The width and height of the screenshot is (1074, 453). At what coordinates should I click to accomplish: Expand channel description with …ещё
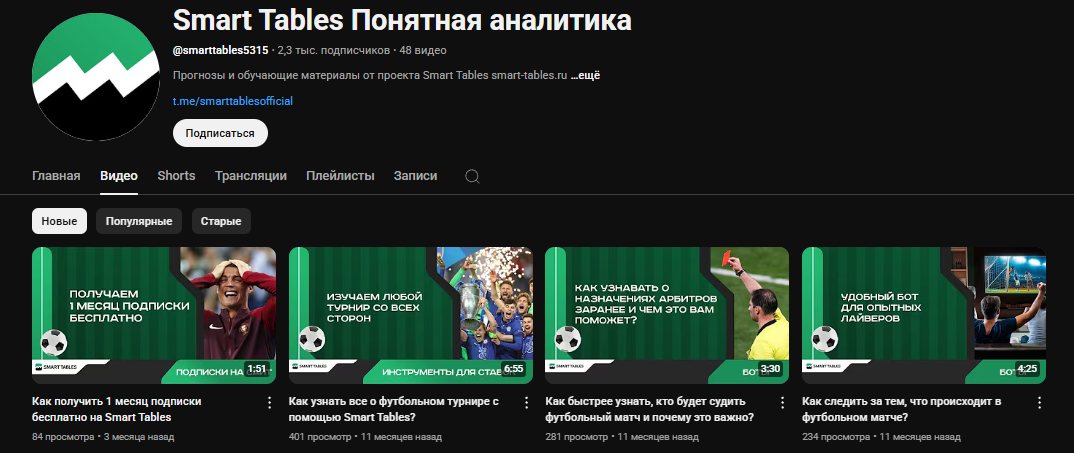[x=586, y=75]
